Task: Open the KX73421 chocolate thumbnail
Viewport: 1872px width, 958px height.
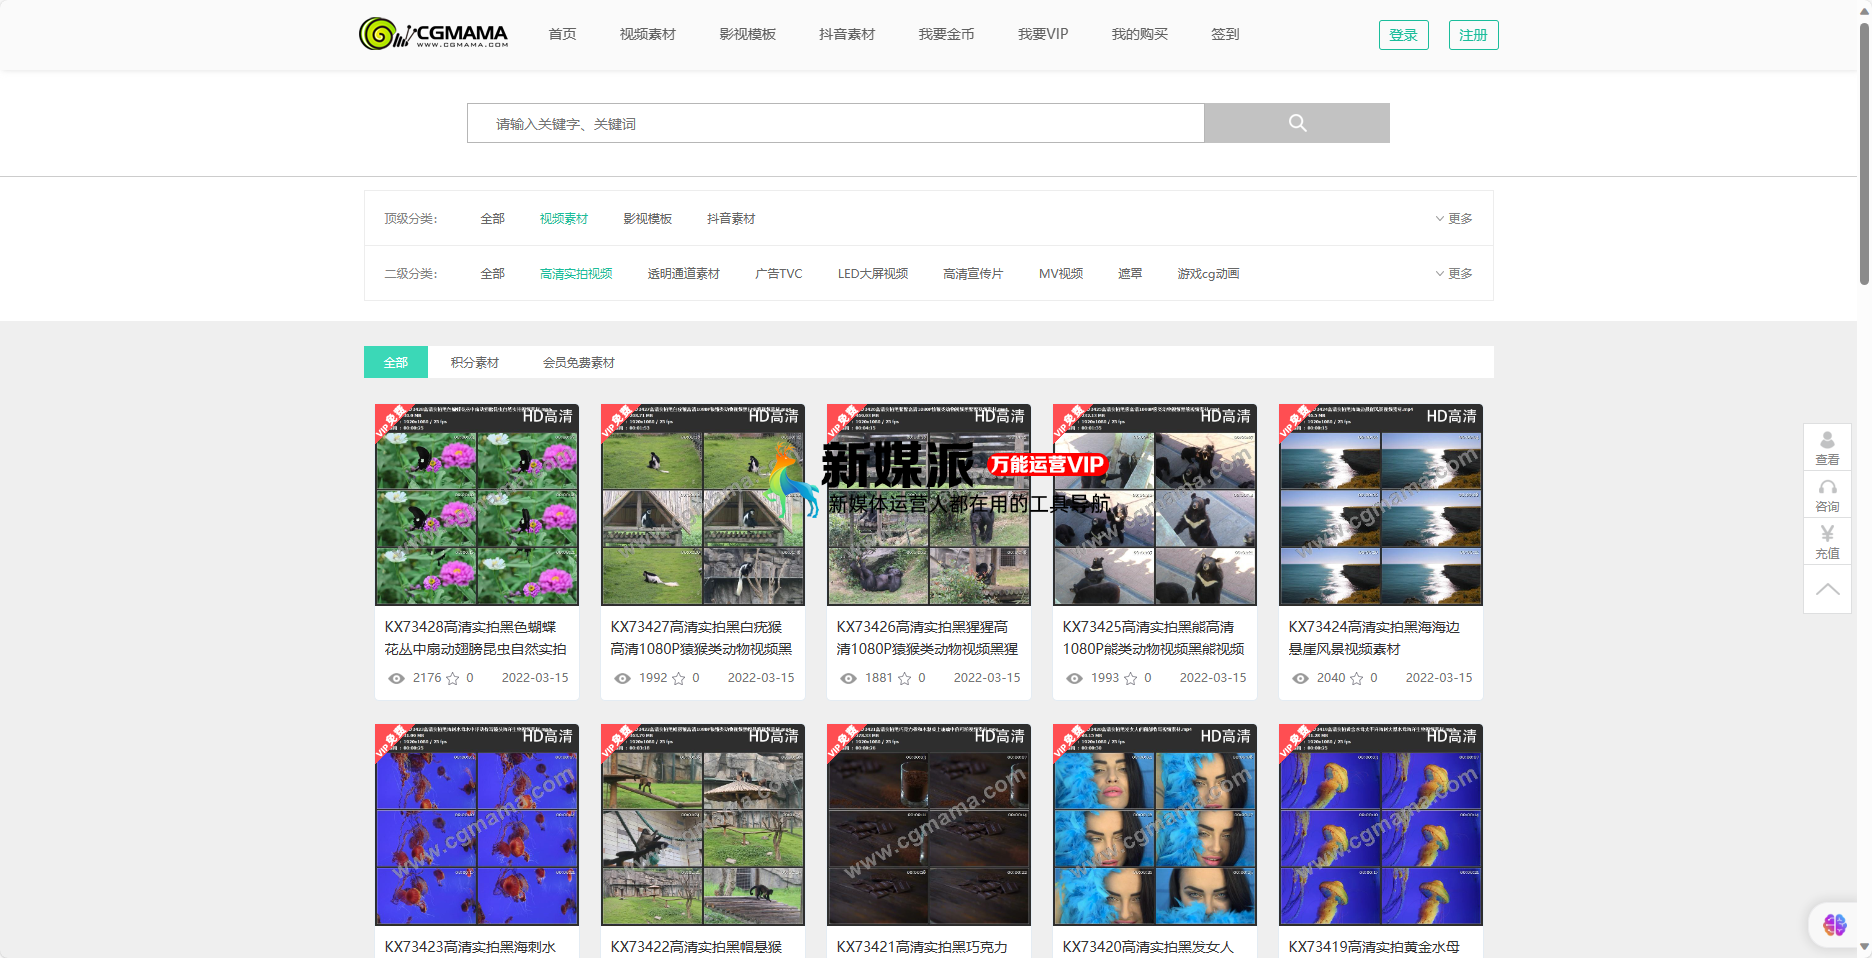Action: click(929, 825)
